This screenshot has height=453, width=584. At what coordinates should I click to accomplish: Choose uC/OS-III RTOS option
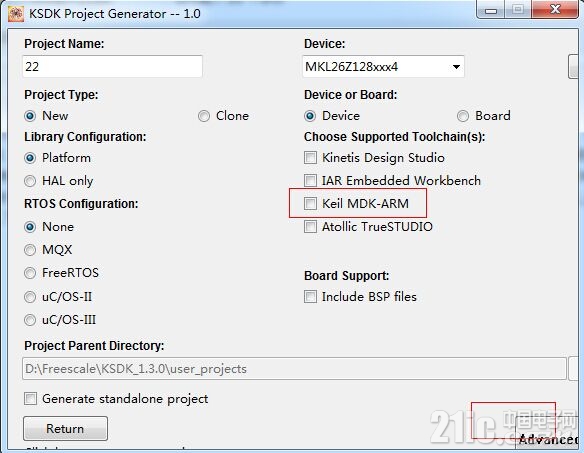click(x=30, y=320)
